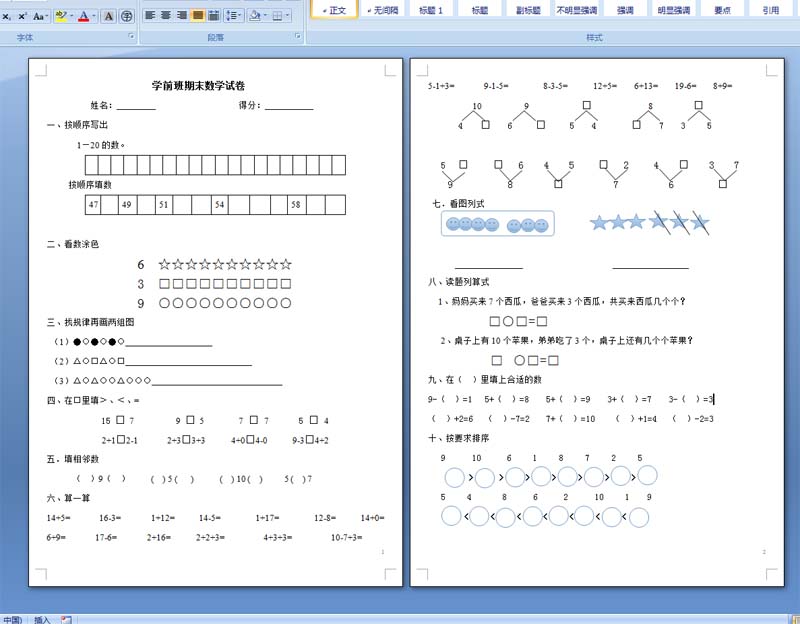Toggle character shading A button
The height and width of the screenshot is (624, 800).
coord(108,16)
